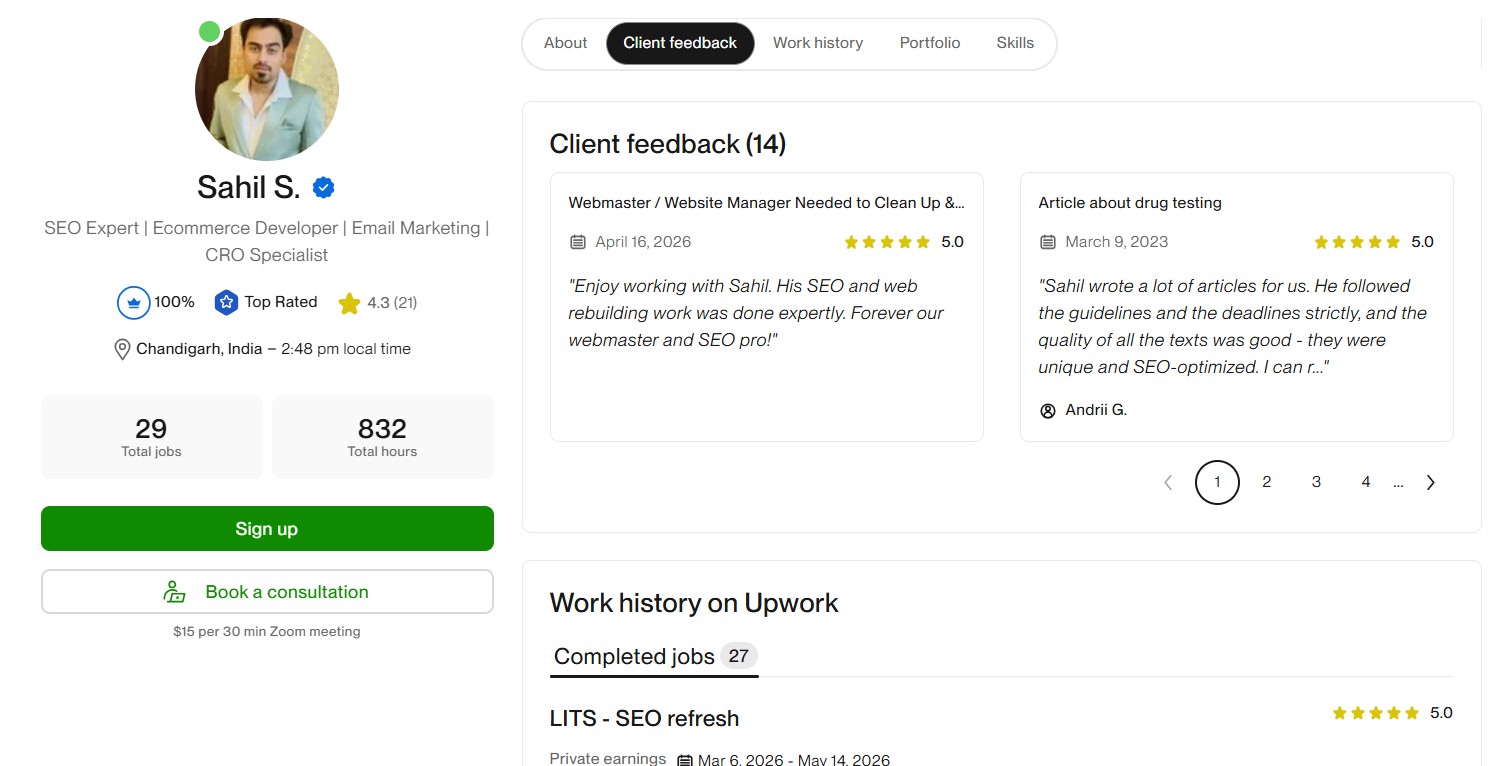Click the yellow star rating icon near 4.3
Viewport: 1511px width, 766px height.
[x=349, y=303]
